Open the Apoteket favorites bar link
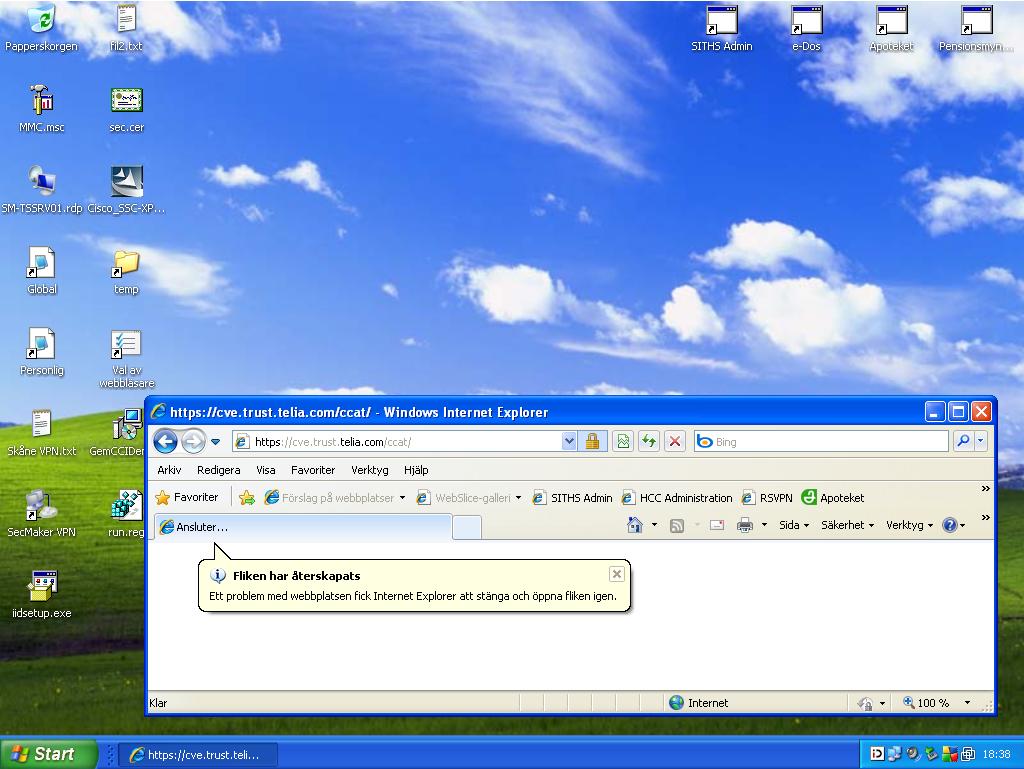The width and height of the screenshot is (1024, 769). 833,498
